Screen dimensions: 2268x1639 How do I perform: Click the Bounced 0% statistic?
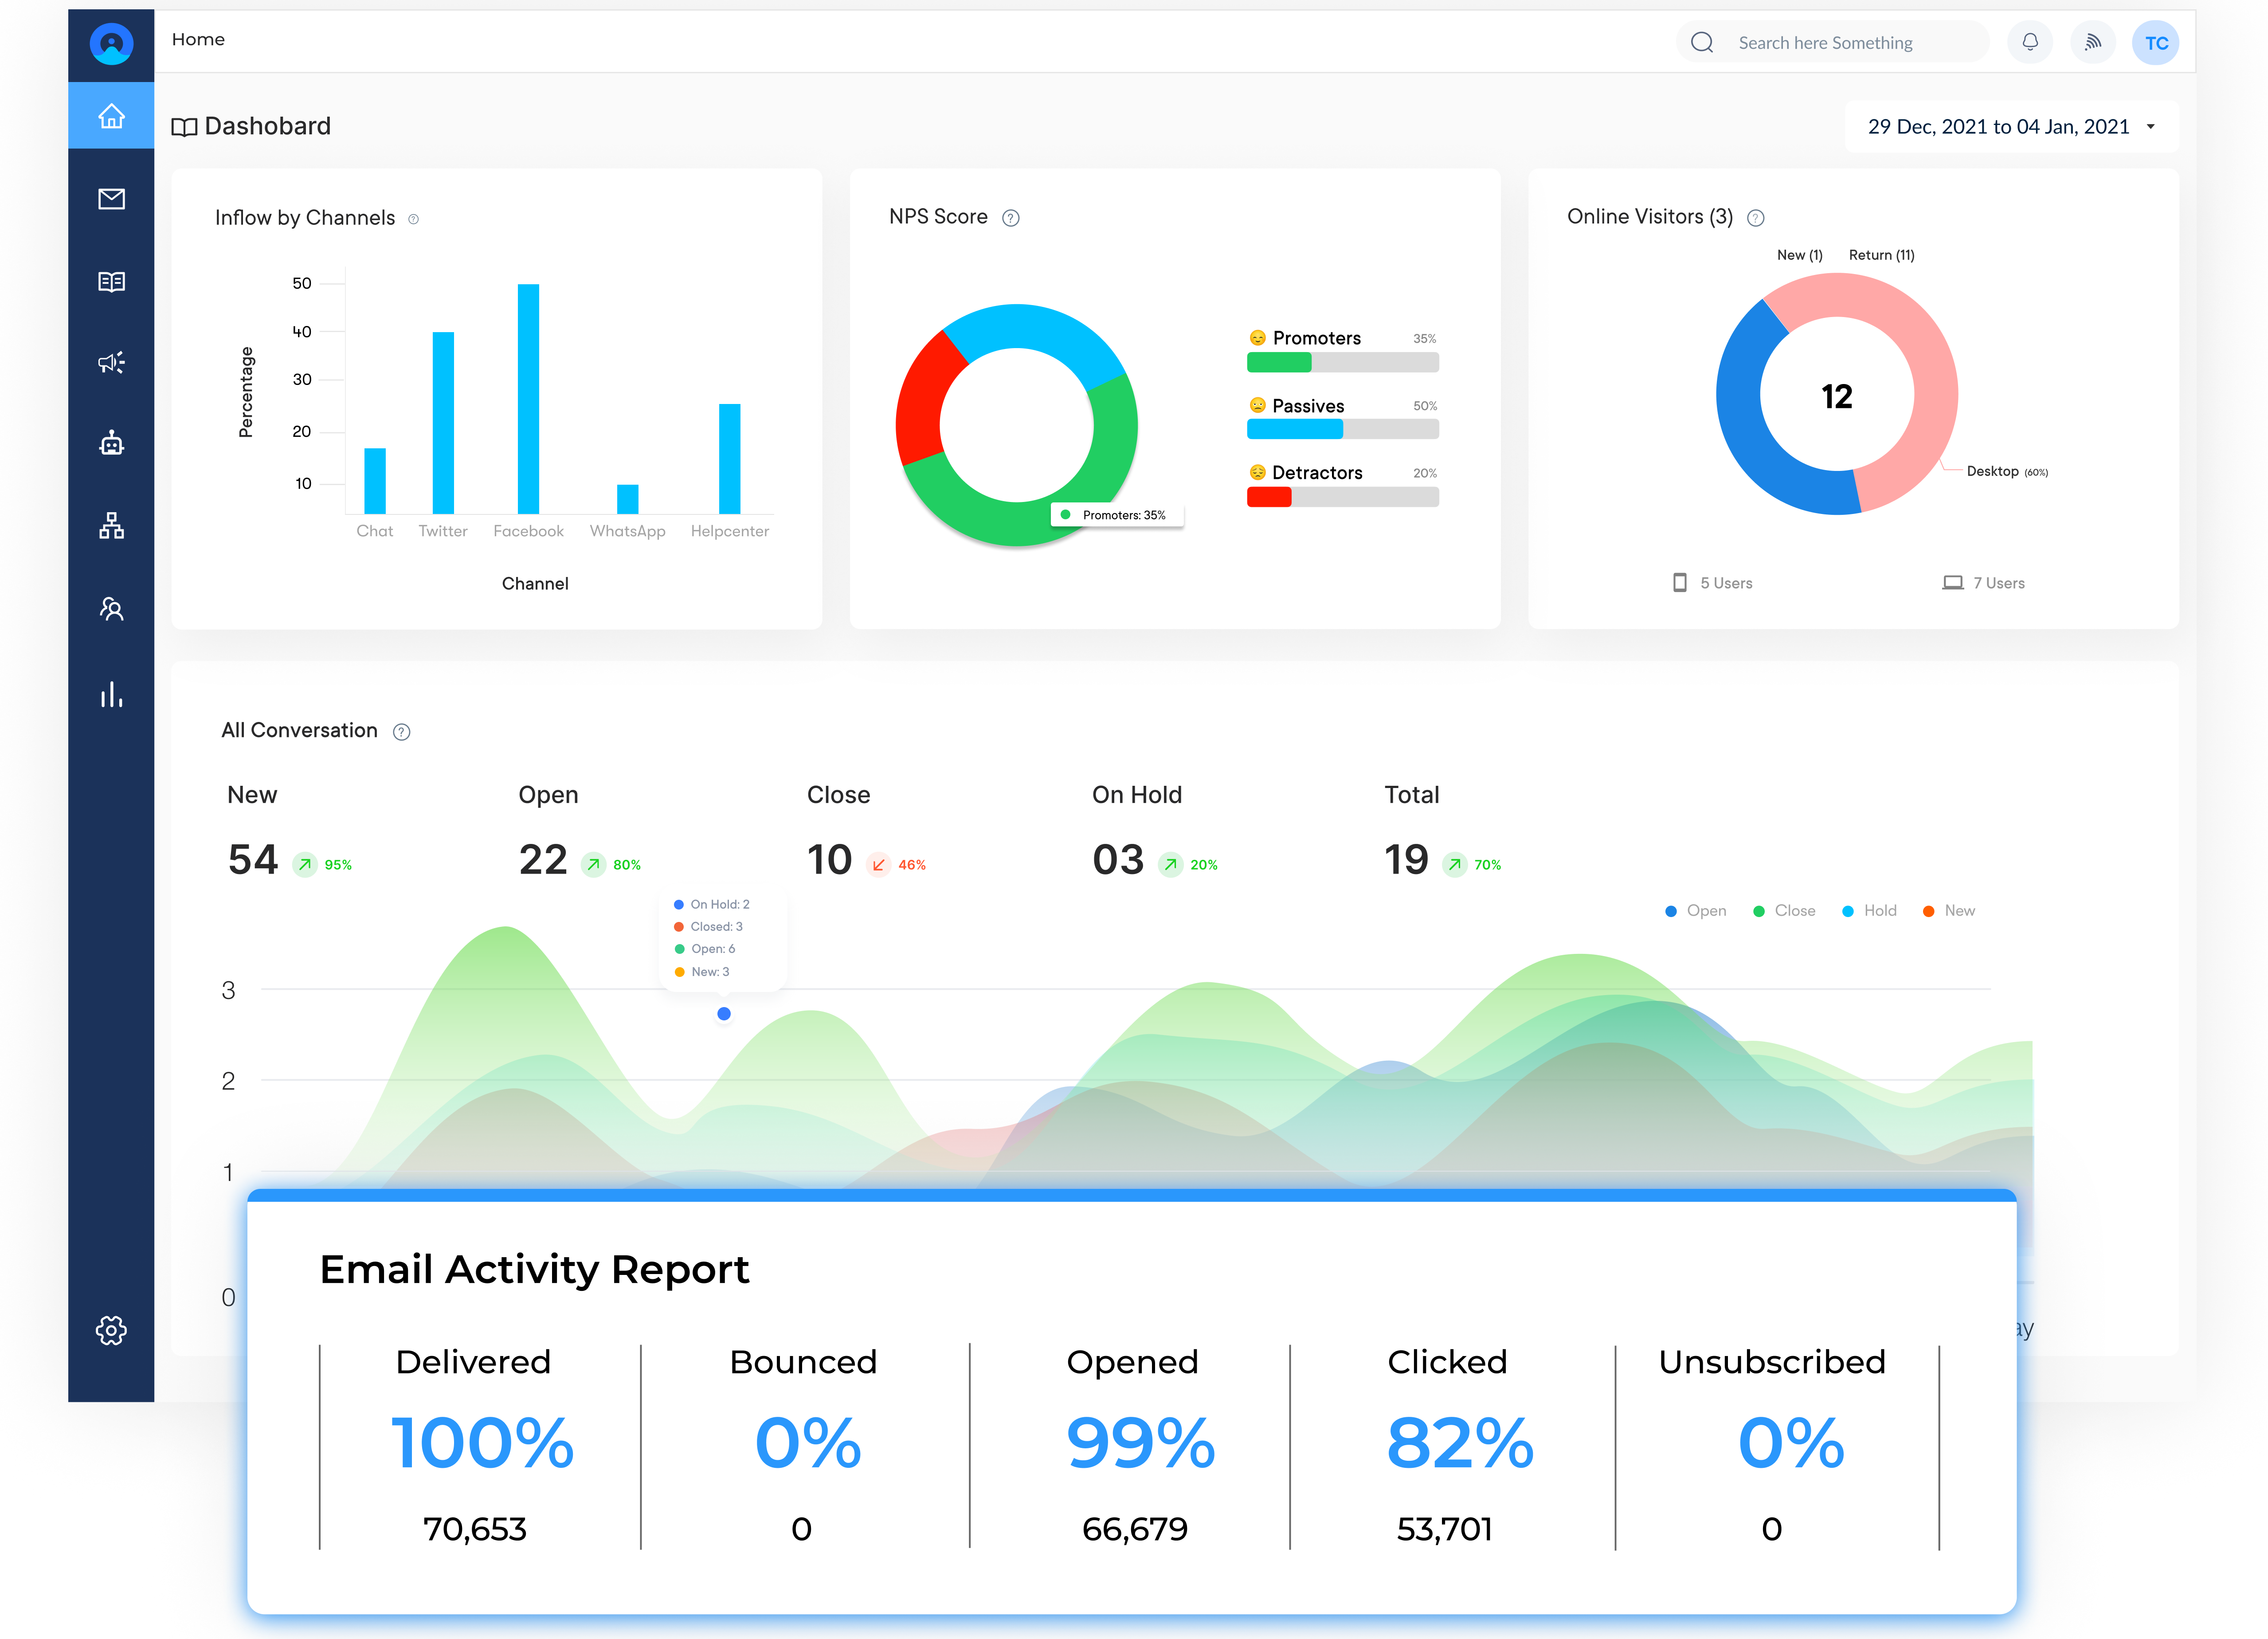tap(807, 1443)
